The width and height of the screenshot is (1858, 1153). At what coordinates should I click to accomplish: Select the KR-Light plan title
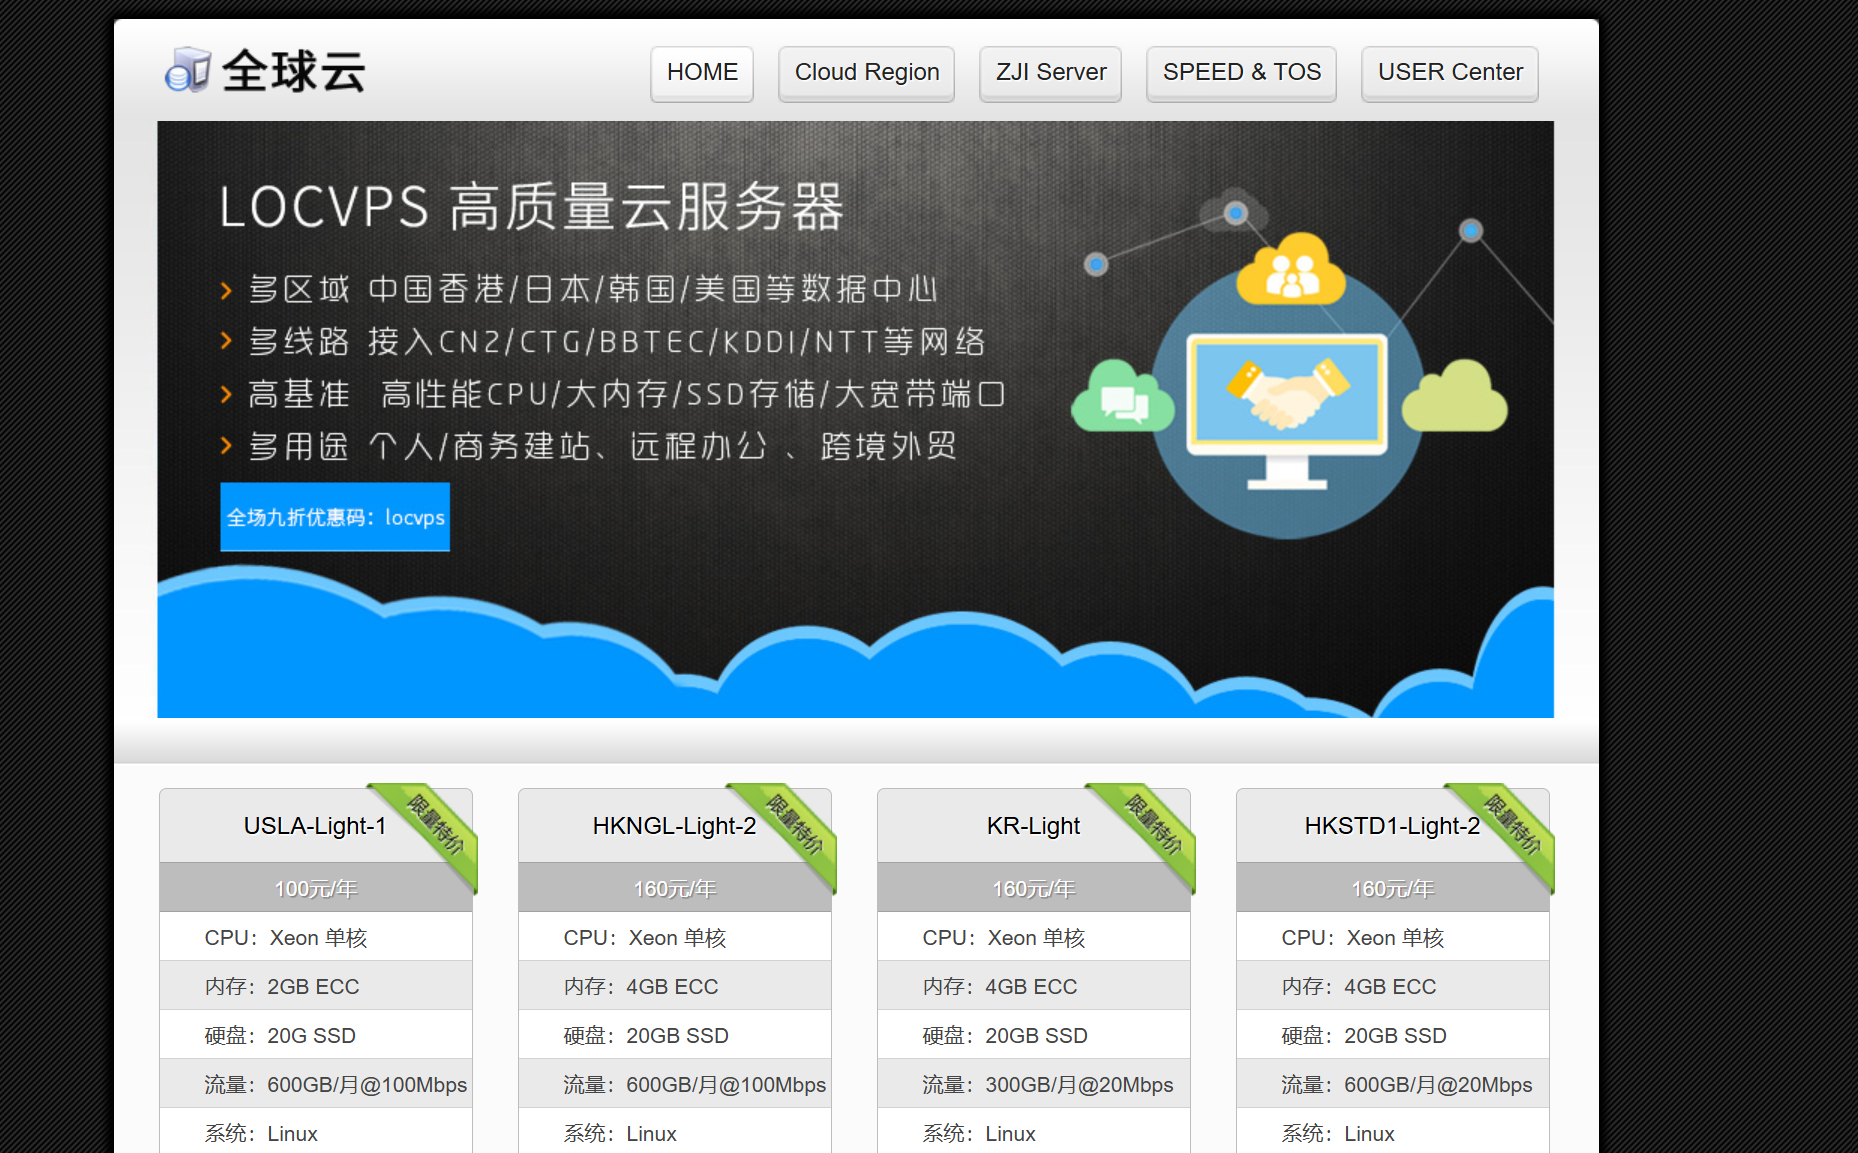pyautogui.click(x=1033, y=826)
